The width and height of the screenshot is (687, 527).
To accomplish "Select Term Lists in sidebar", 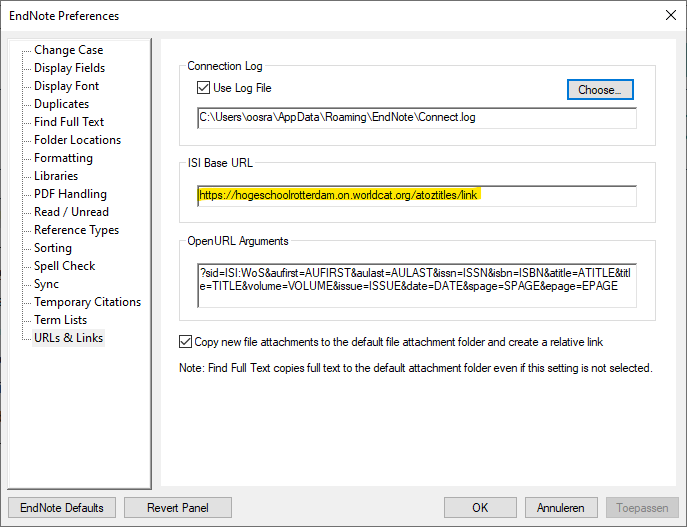I will click(x=60, y=320).
